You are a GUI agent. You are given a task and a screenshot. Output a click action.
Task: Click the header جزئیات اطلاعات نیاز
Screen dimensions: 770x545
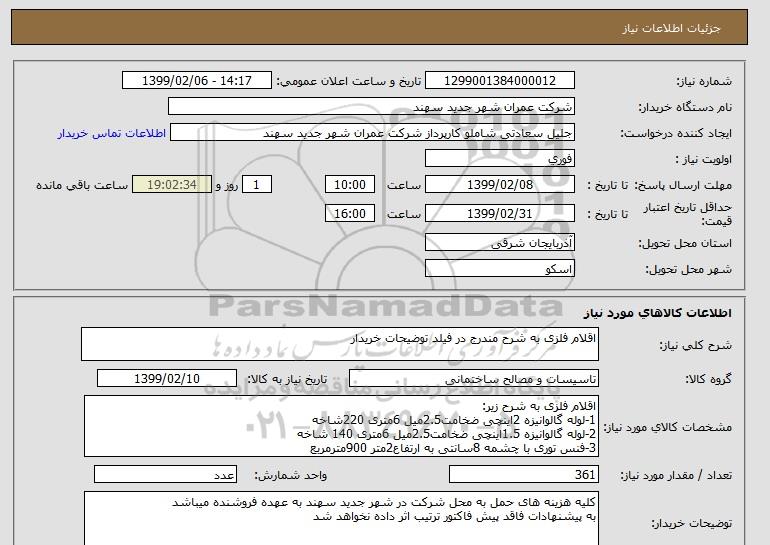671,28
